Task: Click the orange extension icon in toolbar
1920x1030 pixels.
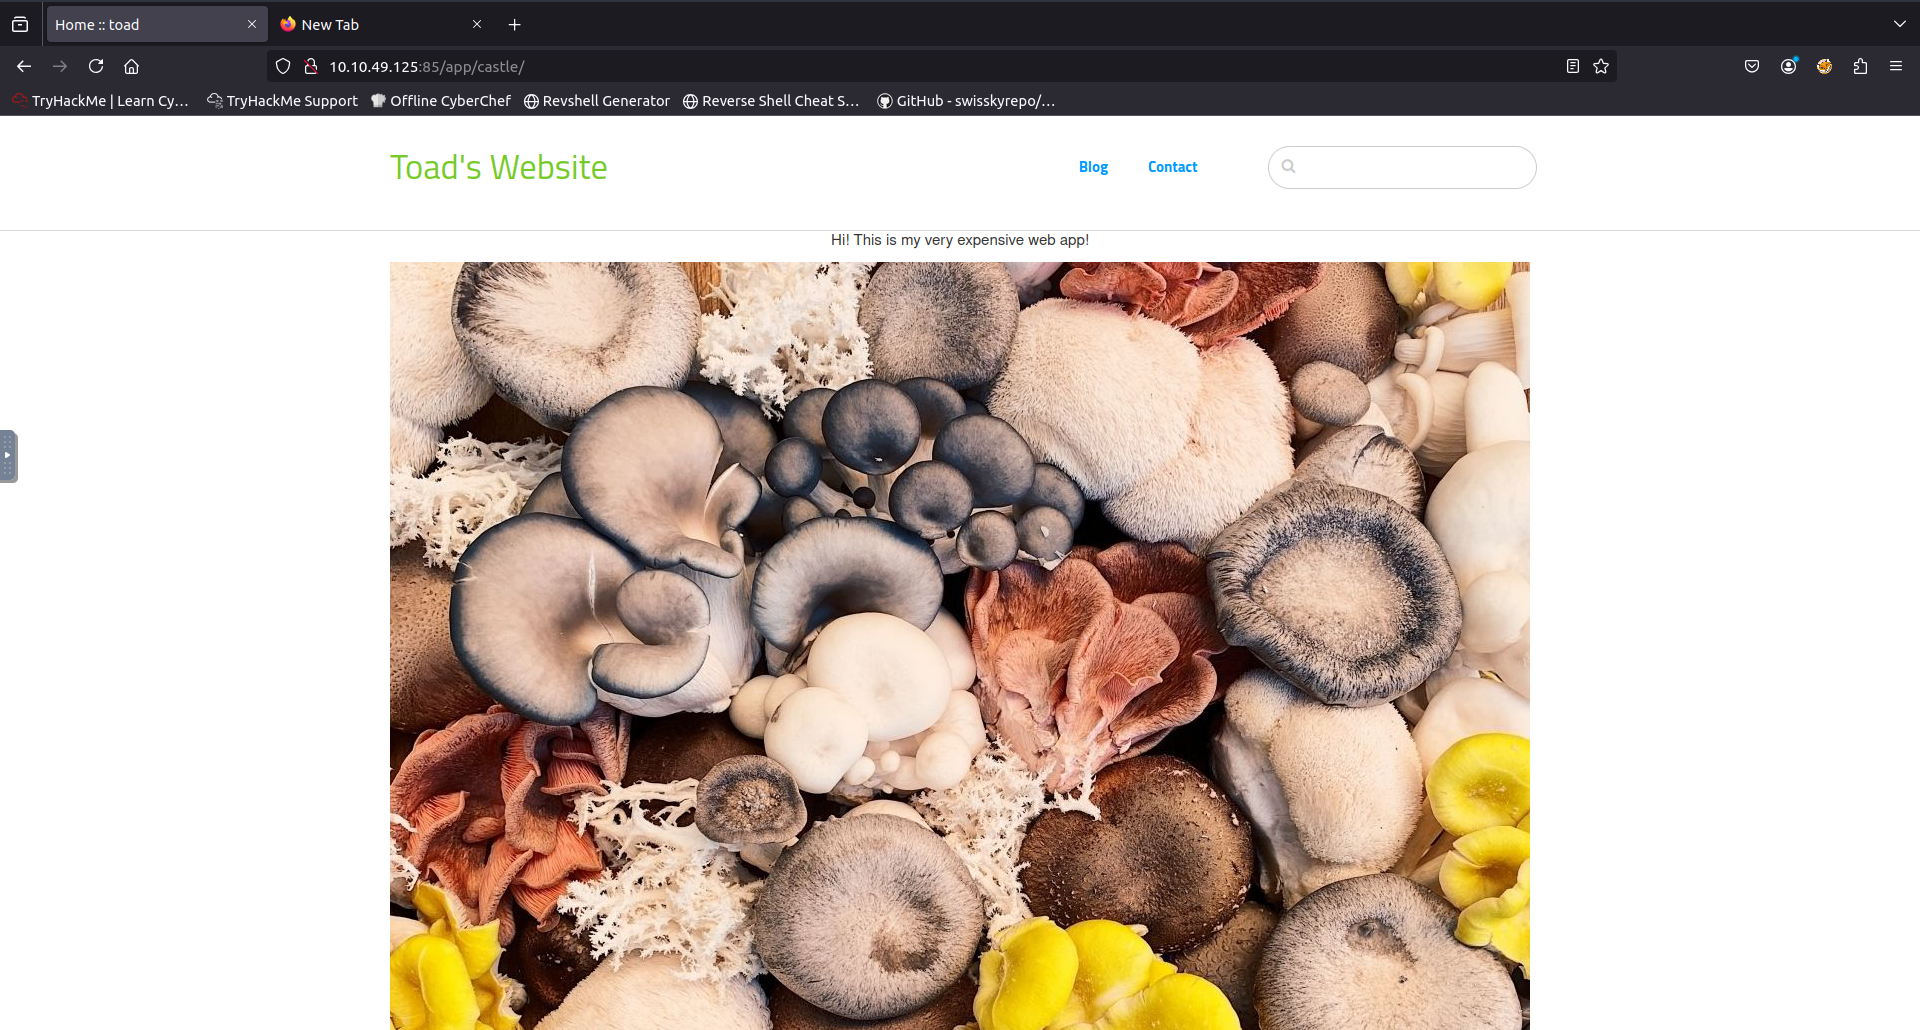Action: point(1824,66)
